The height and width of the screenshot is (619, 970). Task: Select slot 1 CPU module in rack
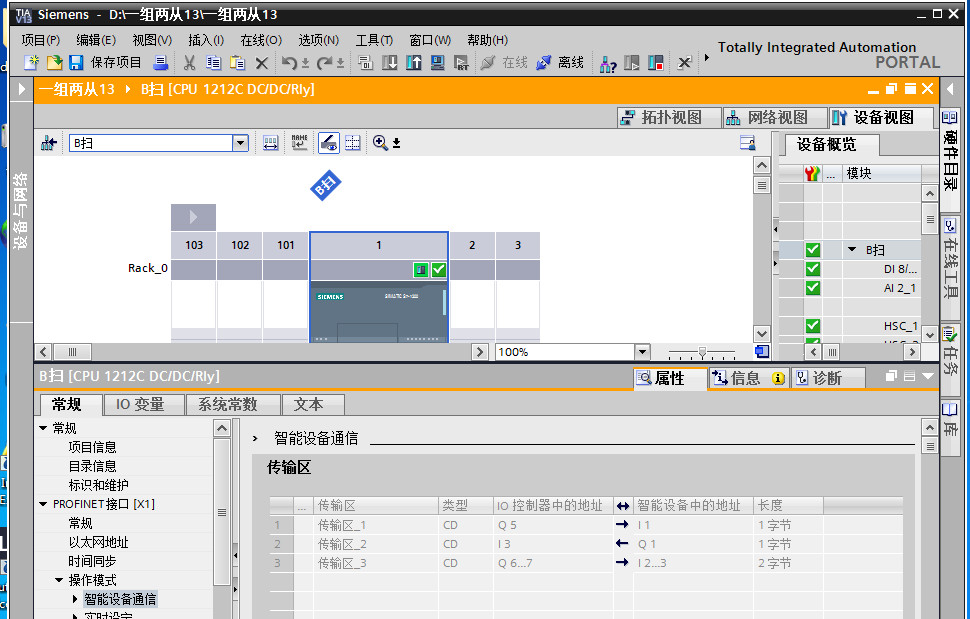(379, 287)
